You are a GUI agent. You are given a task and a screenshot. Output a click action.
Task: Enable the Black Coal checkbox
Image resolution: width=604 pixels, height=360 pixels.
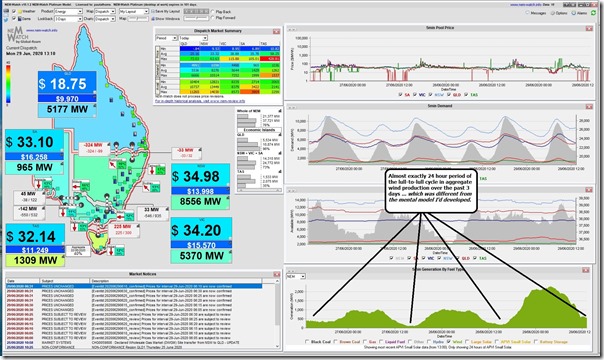click(307, 342)
